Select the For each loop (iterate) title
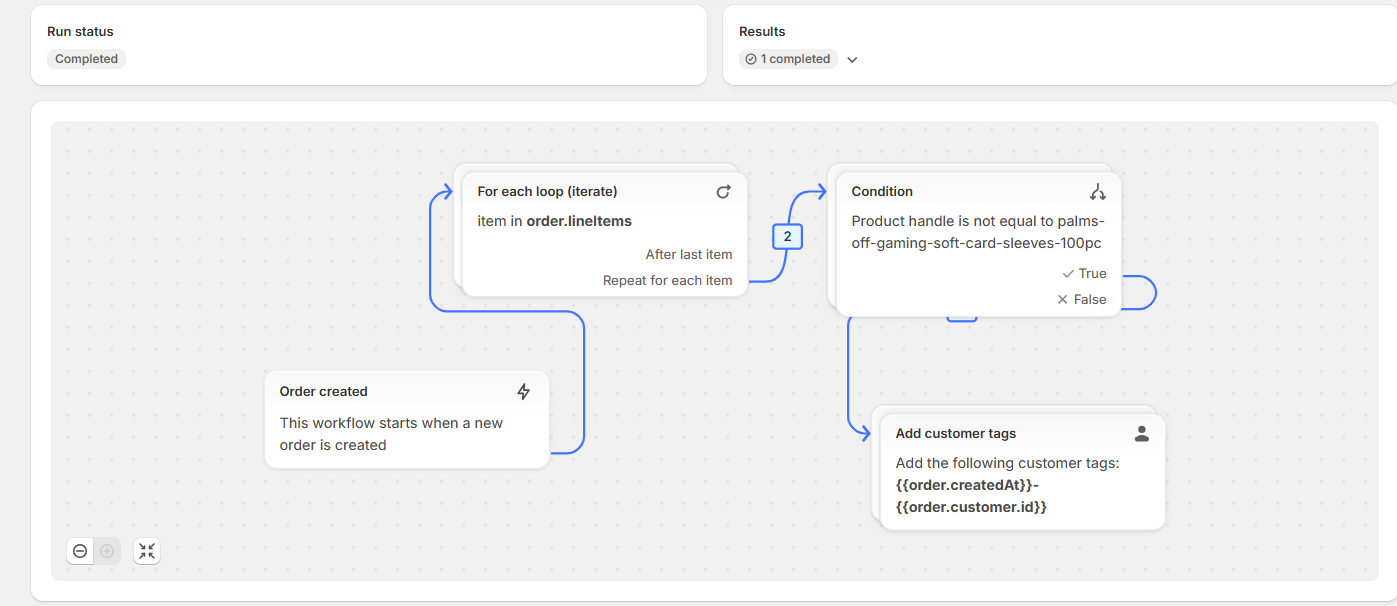The image size is (1397, 606). point(547,191)
